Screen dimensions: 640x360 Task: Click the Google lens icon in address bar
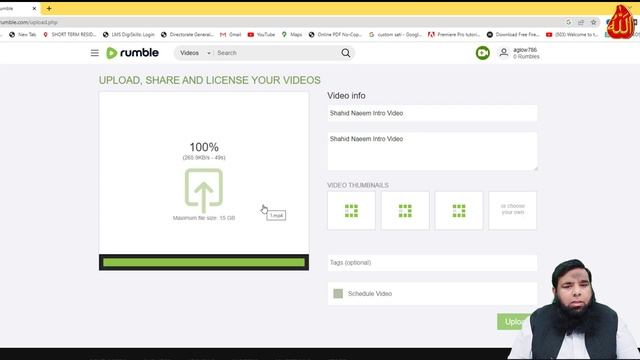pyautogui.click(x=568, y=22)
